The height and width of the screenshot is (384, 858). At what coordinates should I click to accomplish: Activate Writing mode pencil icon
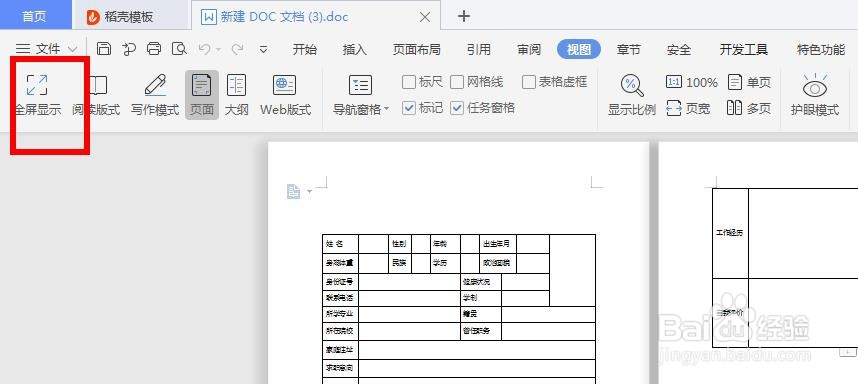tap(155, 85)
